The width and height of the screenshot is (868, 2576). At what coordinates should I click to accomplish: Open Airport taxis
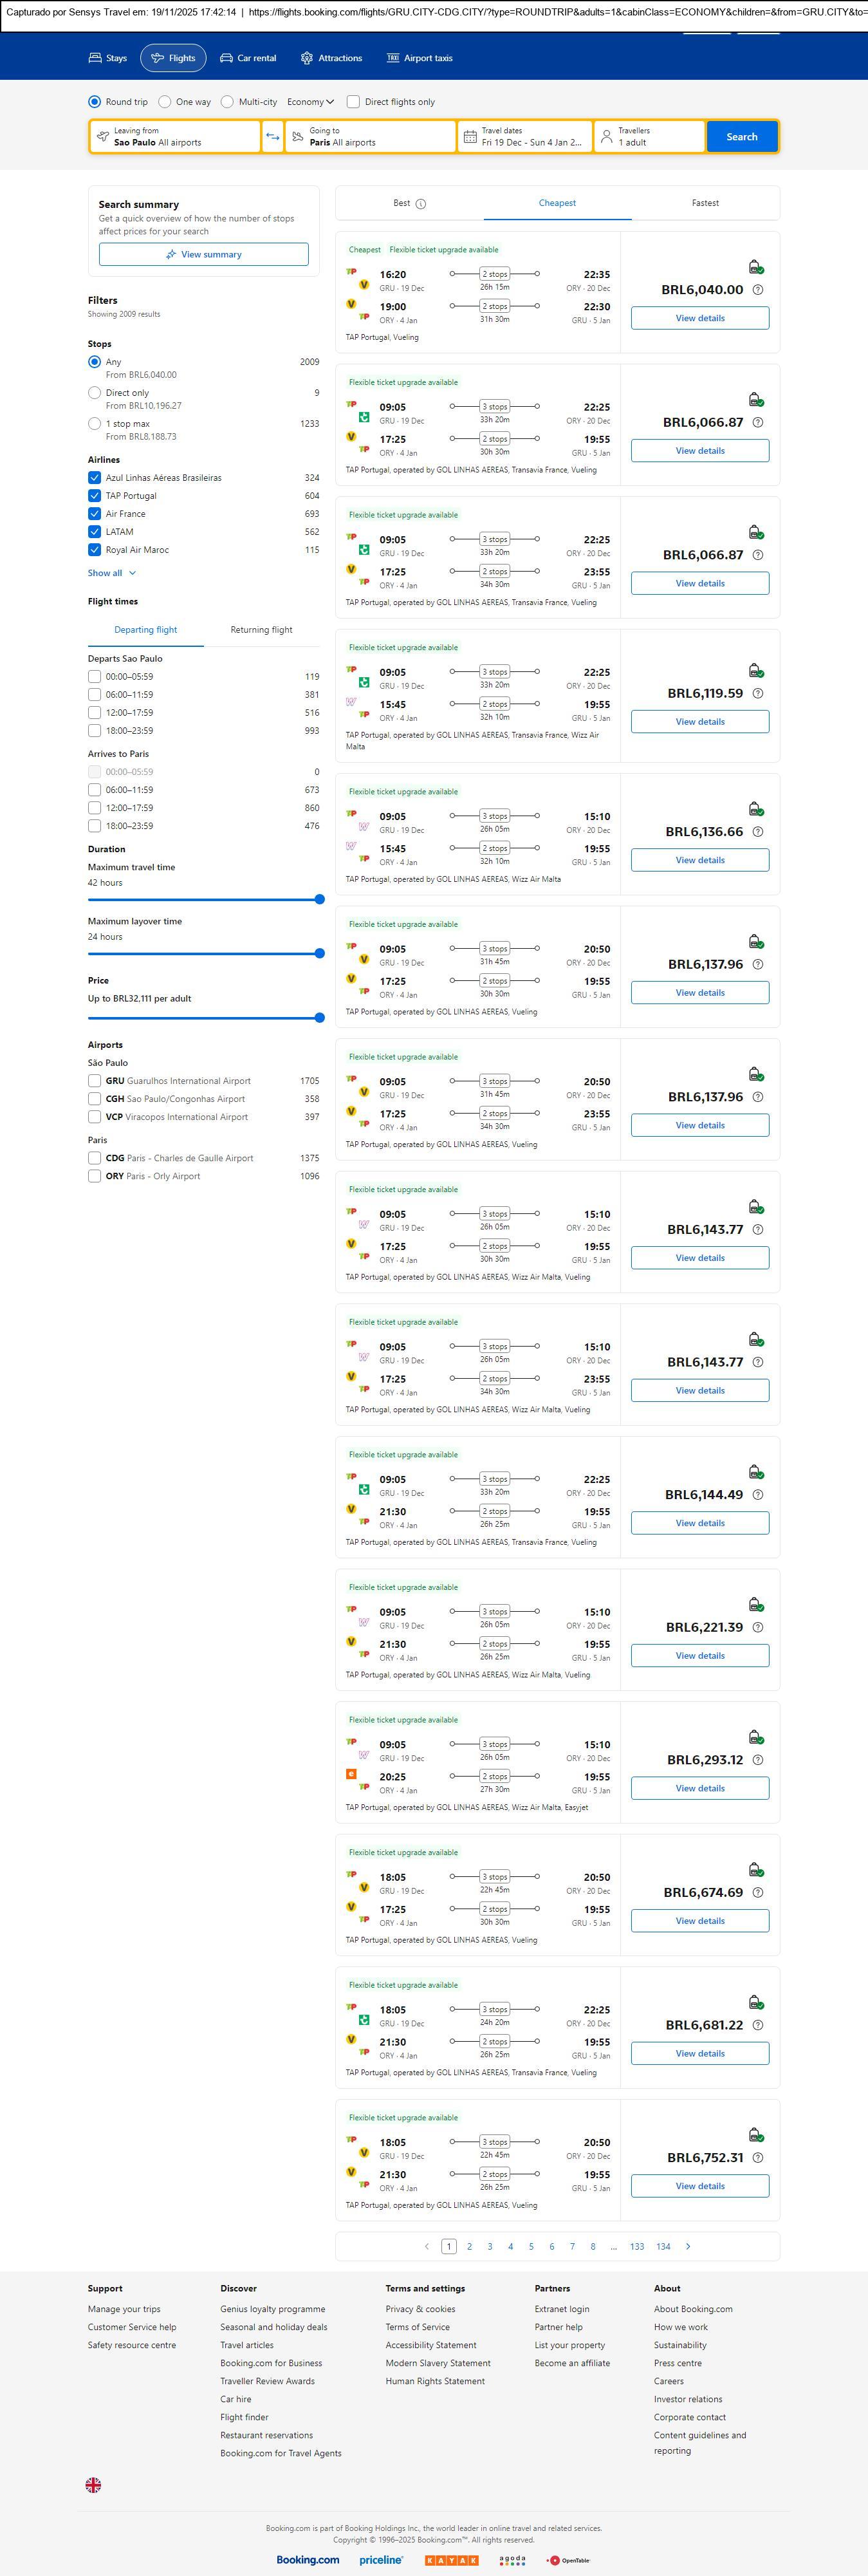click(x=419, y=58)
